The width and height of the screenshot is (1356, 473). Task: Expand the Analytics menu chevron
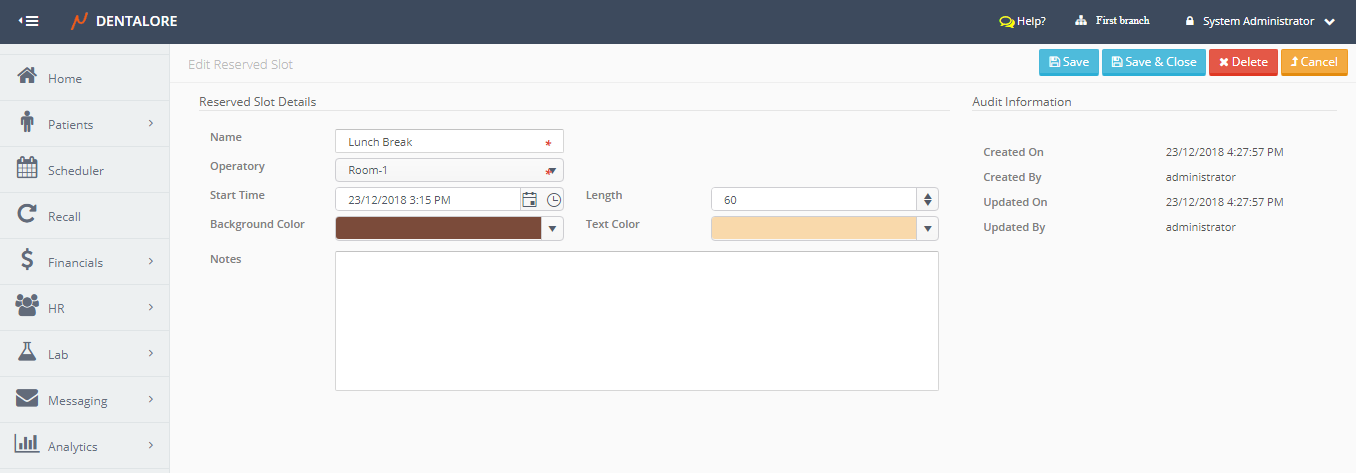(x=150, y=446)
